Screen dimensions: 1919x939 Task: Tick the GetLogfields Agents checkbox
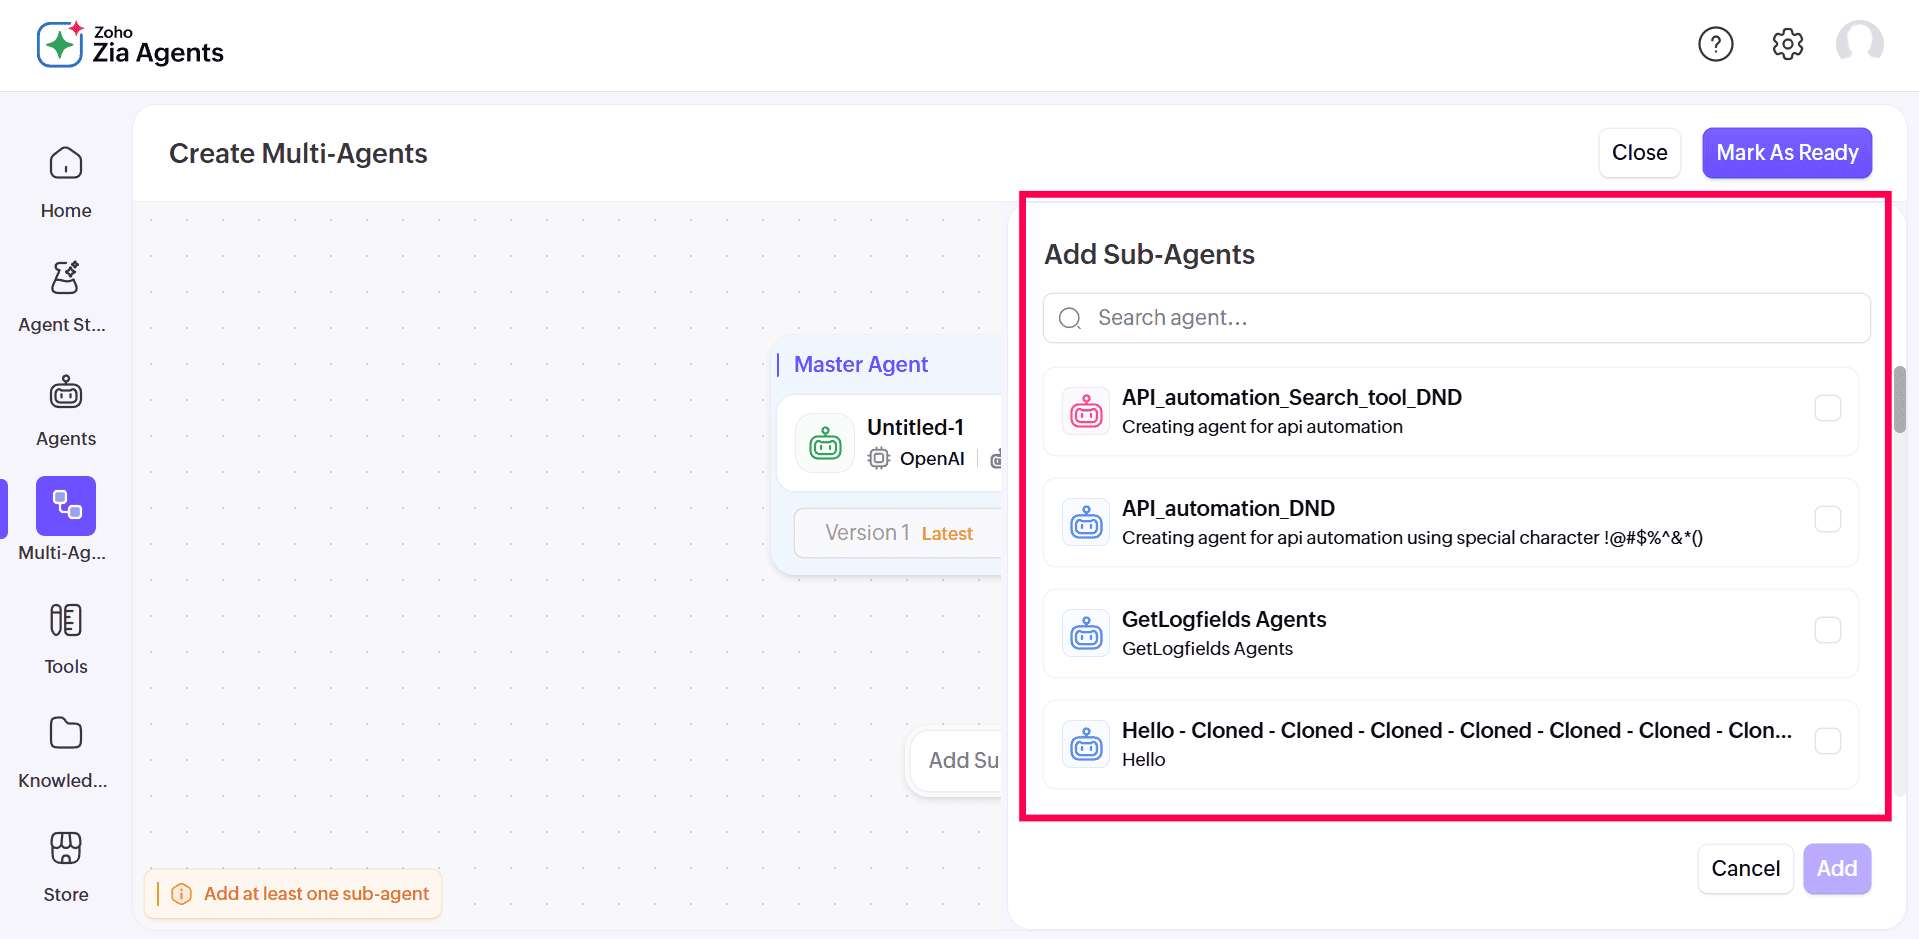point(1828,630)
